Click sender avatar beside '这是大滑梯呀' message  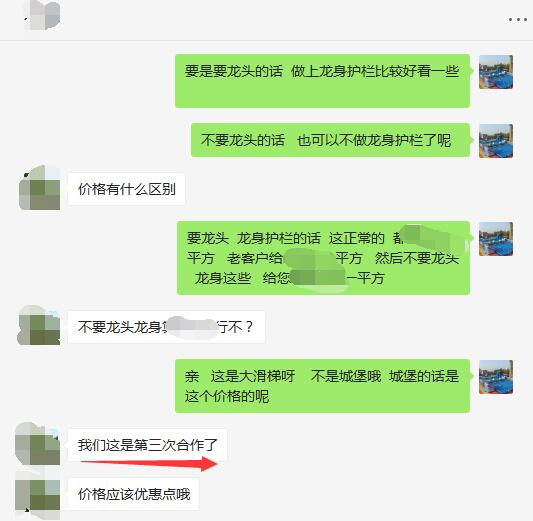point(496,377)
